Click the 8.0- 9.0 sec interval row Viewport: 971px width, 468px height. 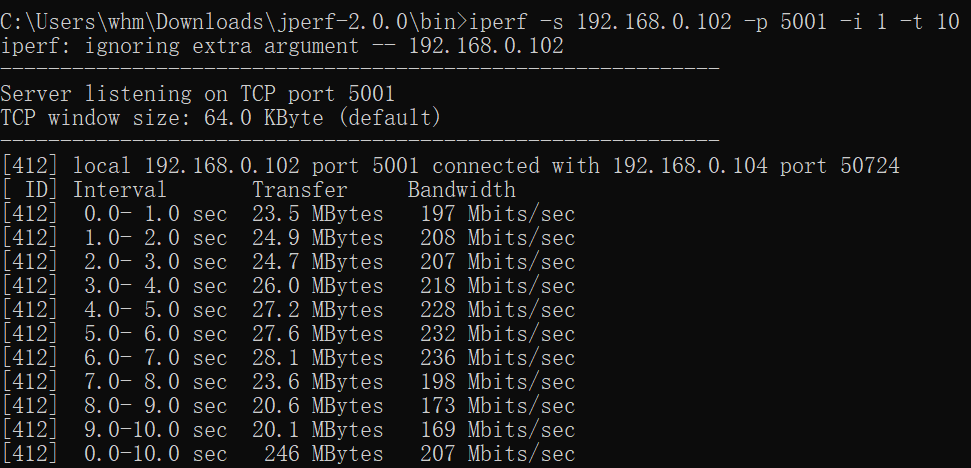point(288,405)
